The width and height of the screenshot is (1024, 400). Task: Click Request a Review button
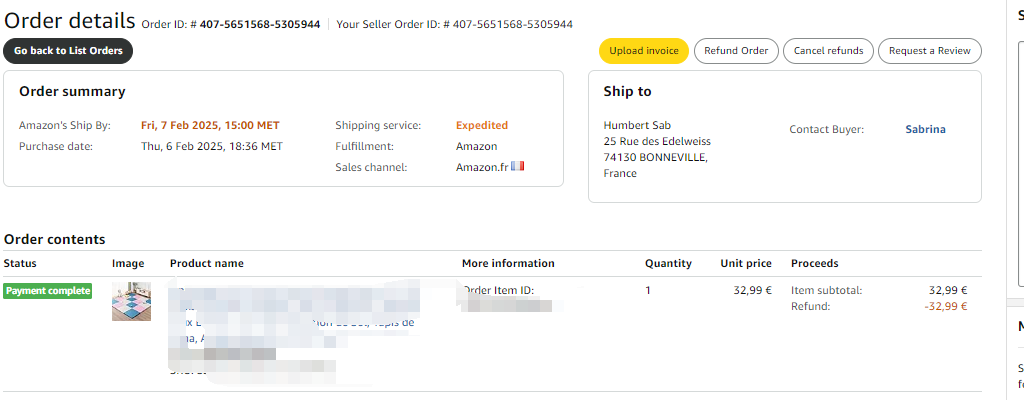(929, 51)
